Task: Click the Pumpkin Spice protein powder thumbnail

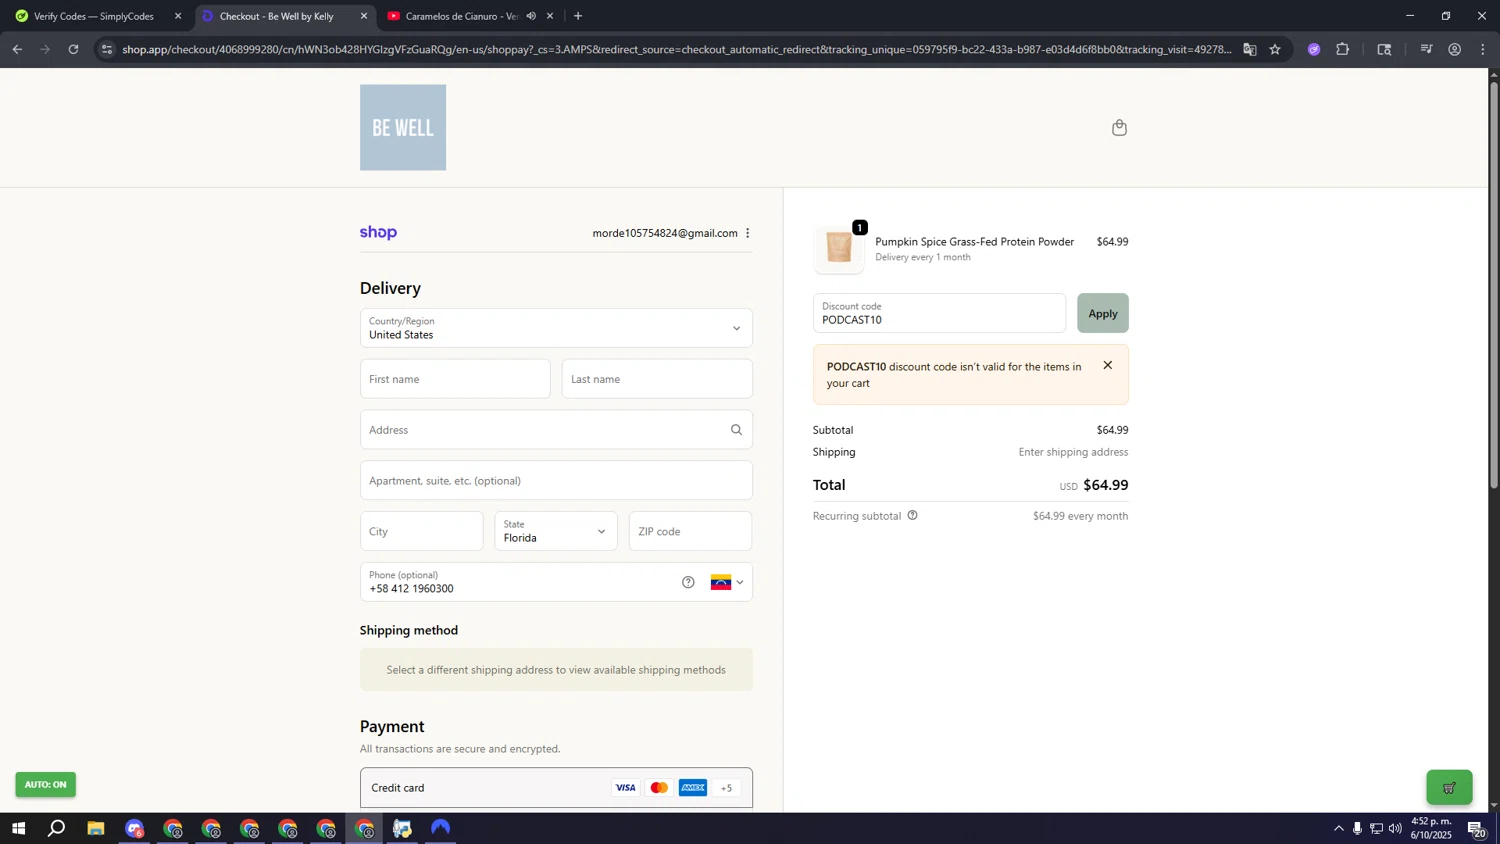Action: click(x=839, y=248)
